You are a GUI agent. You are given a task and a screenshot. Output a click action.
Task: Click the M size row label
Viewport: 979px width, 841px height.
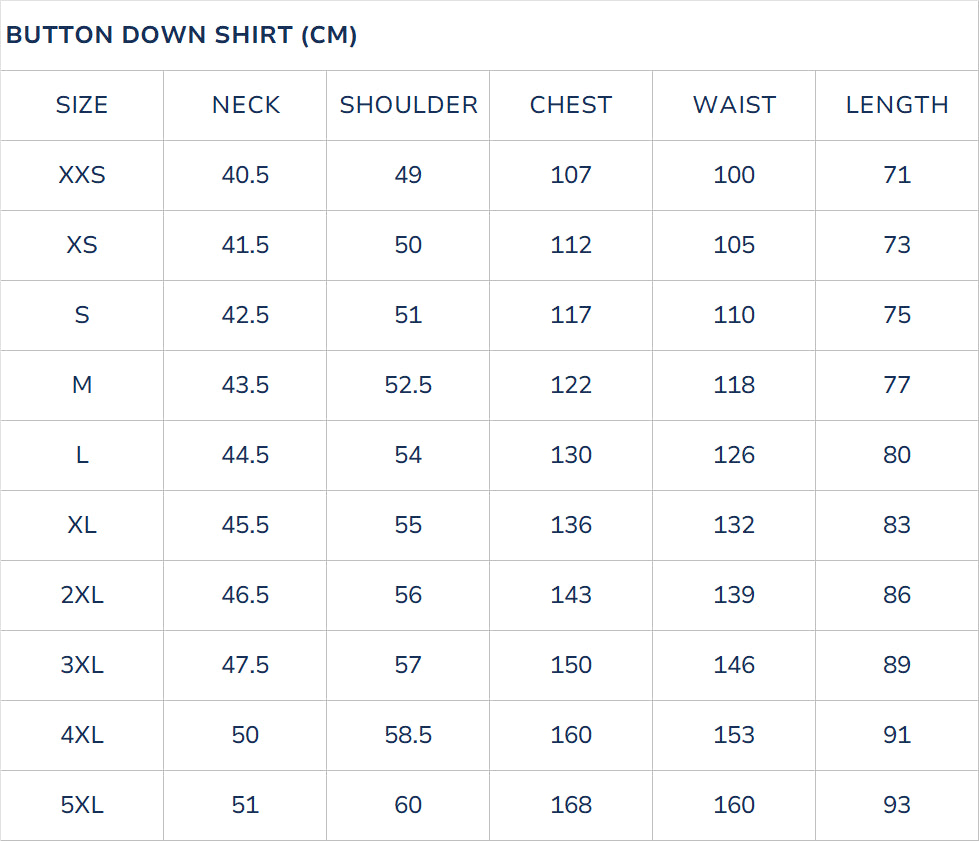tap(82, 385)
